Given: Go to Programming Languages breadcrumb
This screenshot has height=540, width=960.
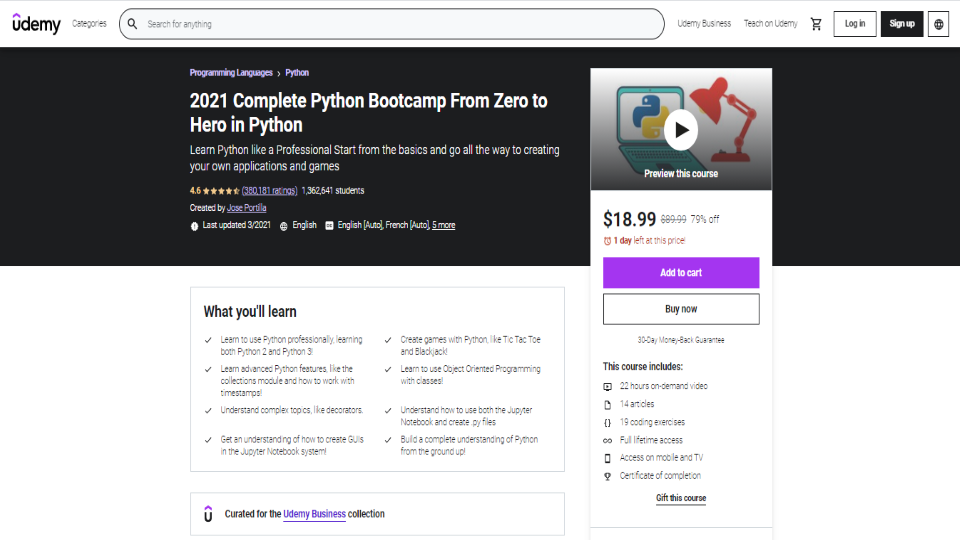Looking at the screenshot, I should coord(231,72).
